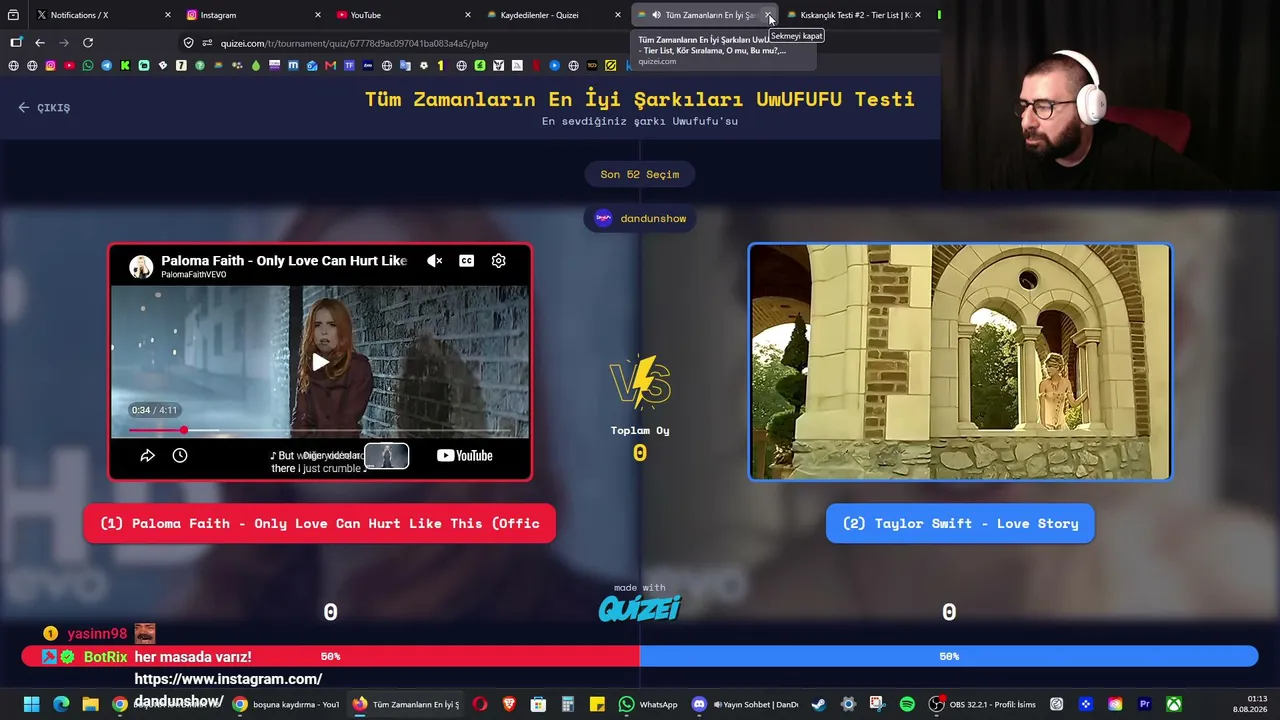This screenshot has width=1280, height=720.
Task: Open the dandunshow creator profile
Action: tap(640, 218)
